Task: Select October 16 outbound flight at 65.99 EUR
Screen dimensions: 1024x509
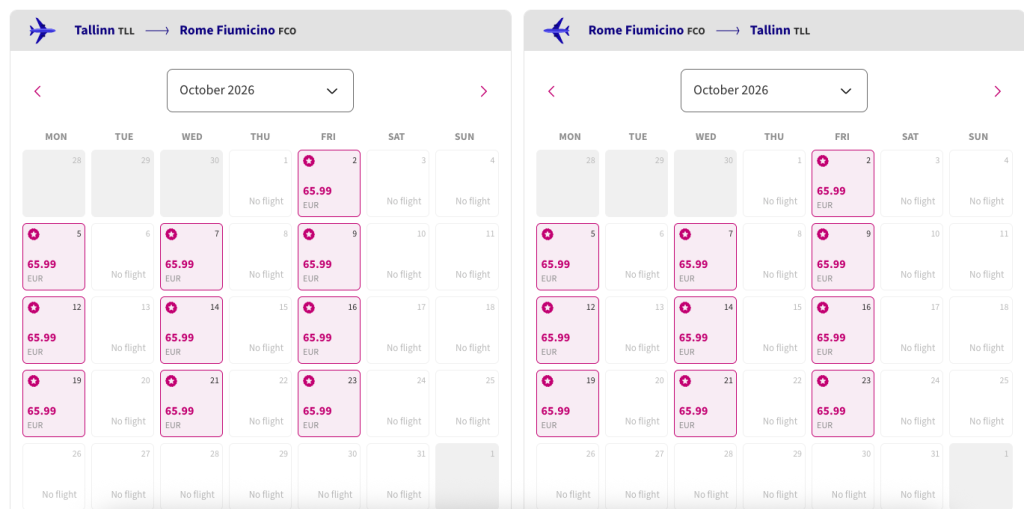Action: point(329,330)
